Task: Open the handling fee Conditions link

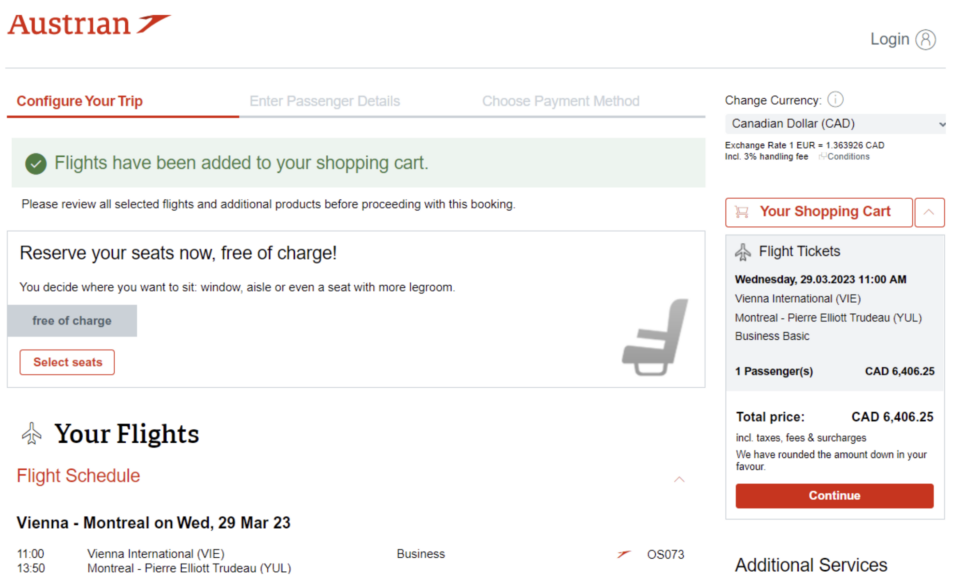Action: tap(844, 157)
